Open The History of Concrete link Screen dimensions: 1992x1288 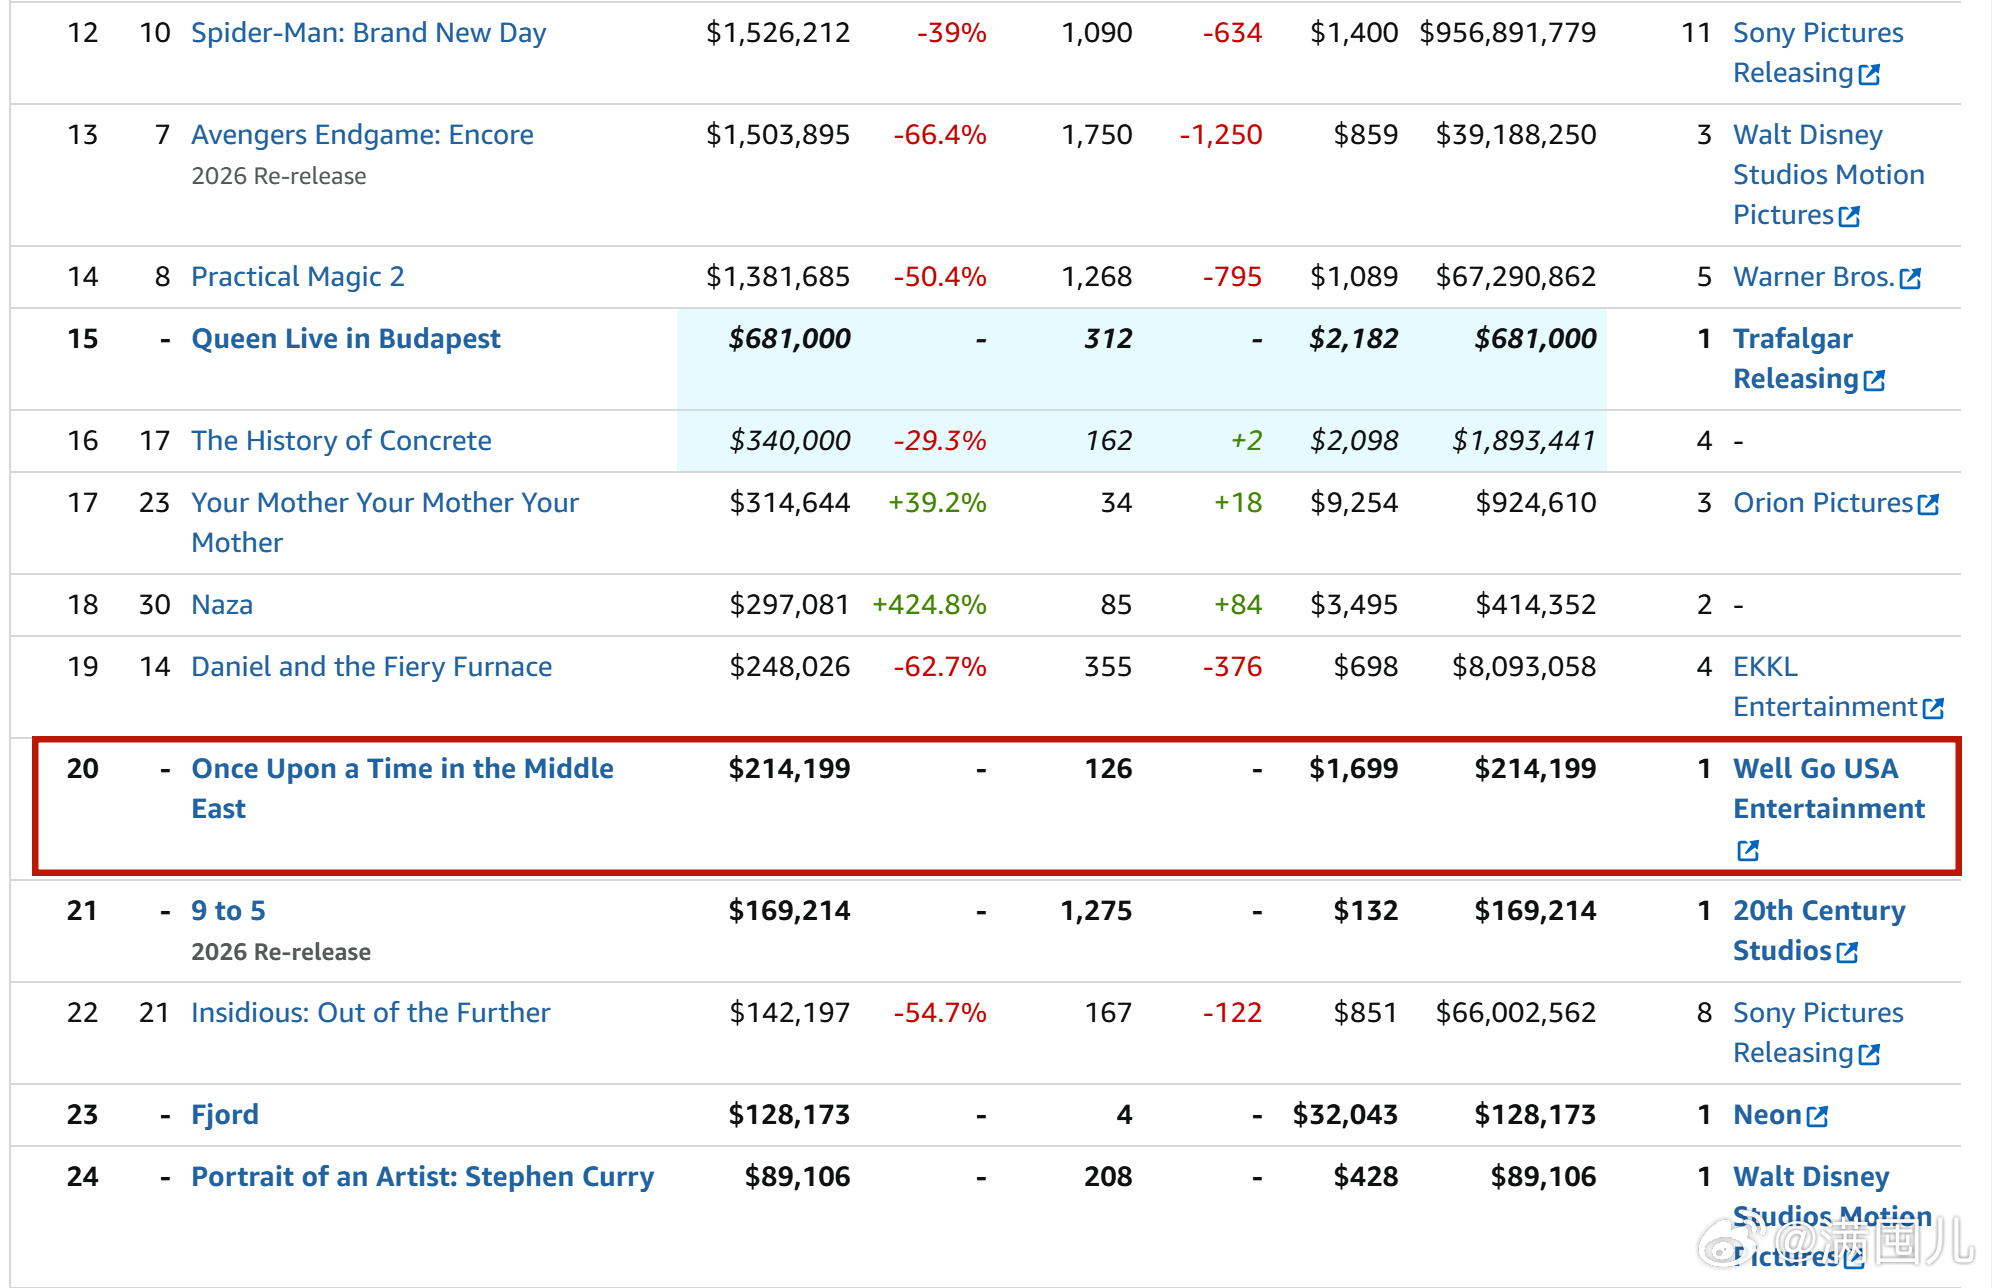(341, 441)
